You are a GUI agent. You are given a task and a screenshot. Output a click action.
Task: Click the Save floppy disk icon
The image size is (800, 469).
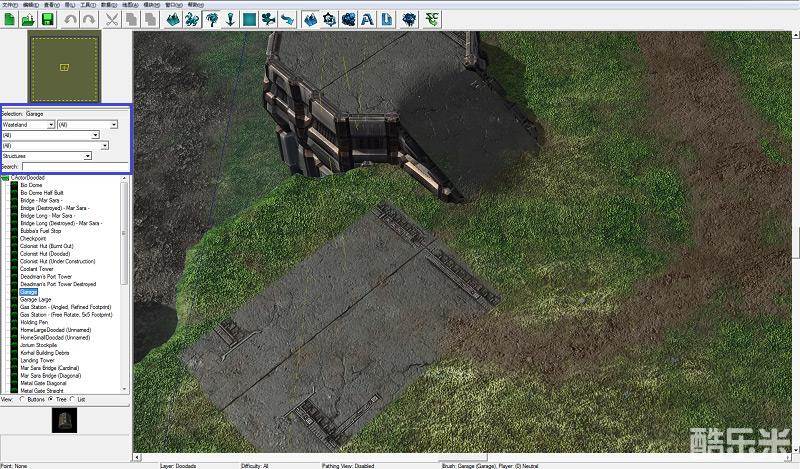click(47, 19)
